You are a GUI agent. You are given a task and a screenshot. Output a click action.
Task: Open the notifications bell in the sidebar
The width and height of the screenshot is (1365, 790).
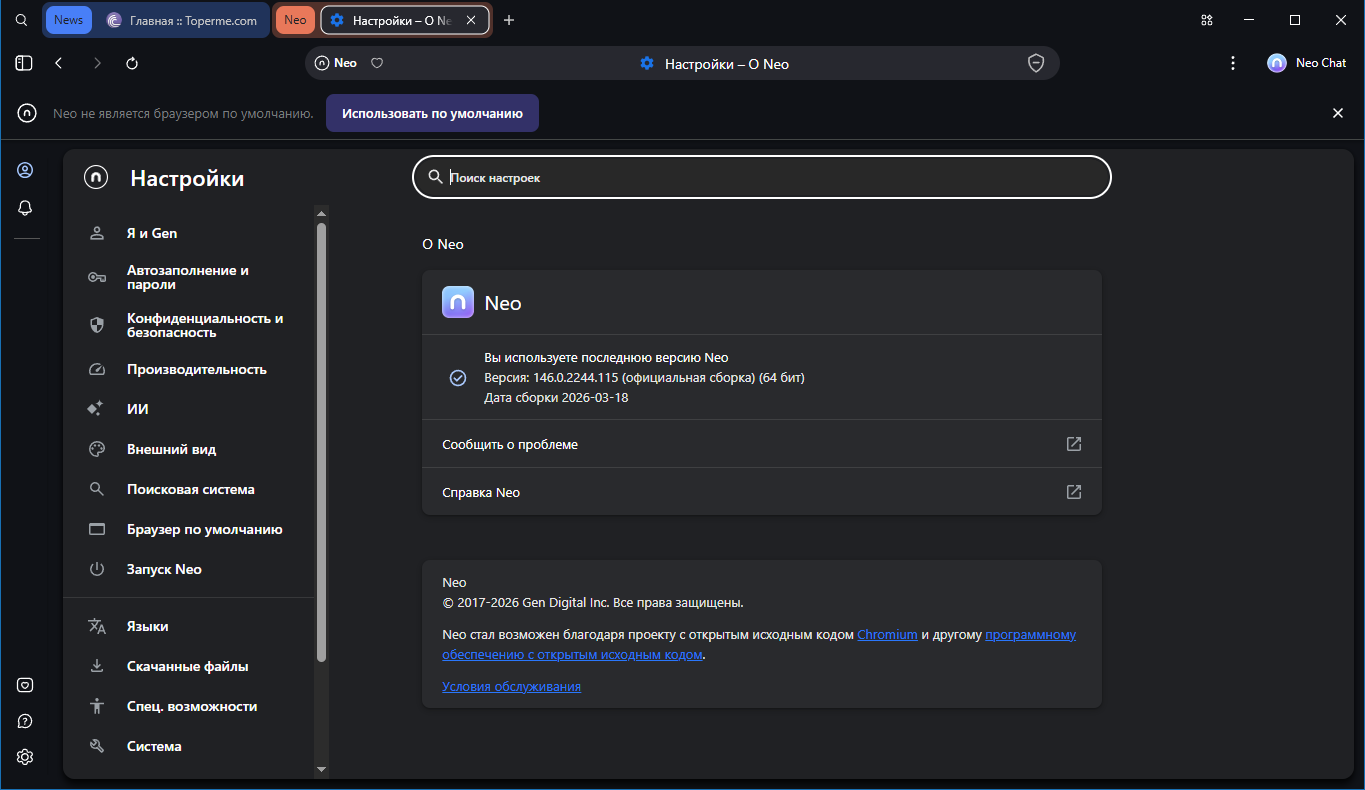tap(25, 208)
